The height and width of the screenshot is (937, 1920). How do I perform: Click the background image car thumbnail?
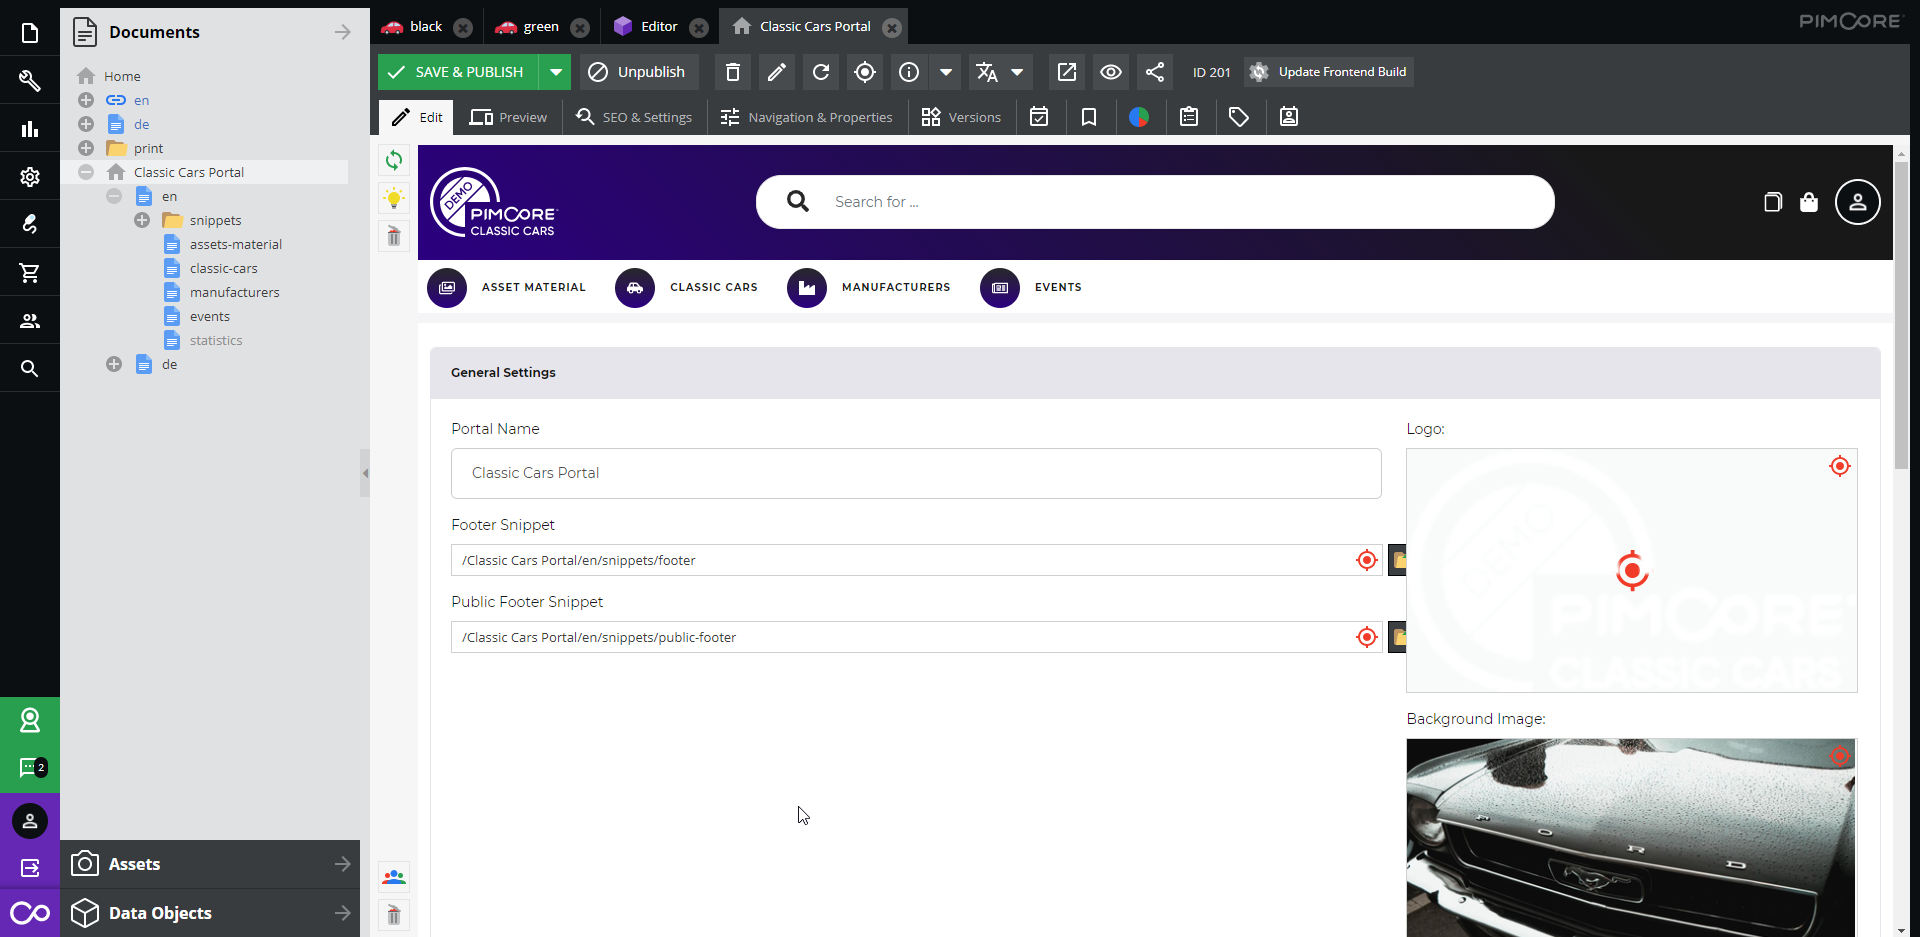1631,838
